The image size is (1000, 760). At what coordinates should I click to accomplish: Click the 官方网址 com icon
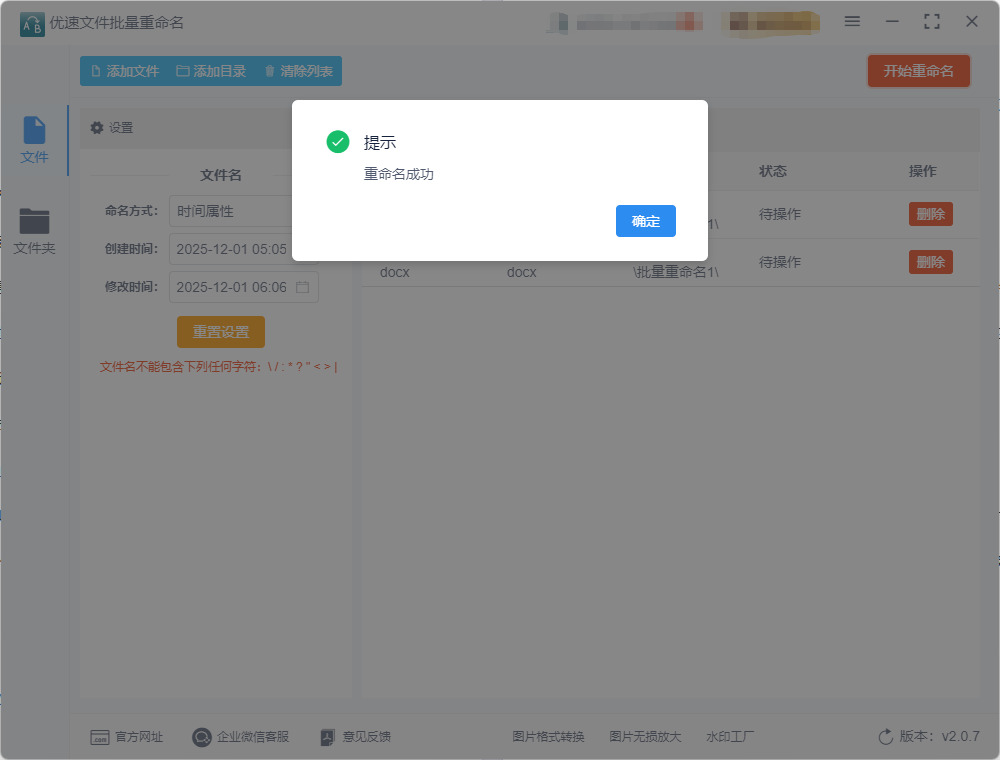[99, 737]
